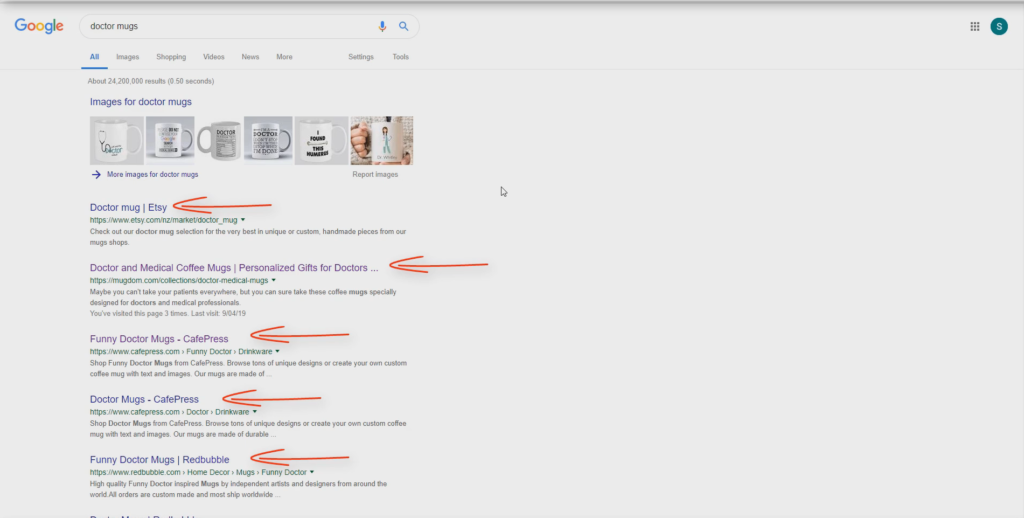Open Doctor mug | Etsy result
The width and height of the screenshot is (1024, 518).
pyautogui.click(x=128, y=208)
